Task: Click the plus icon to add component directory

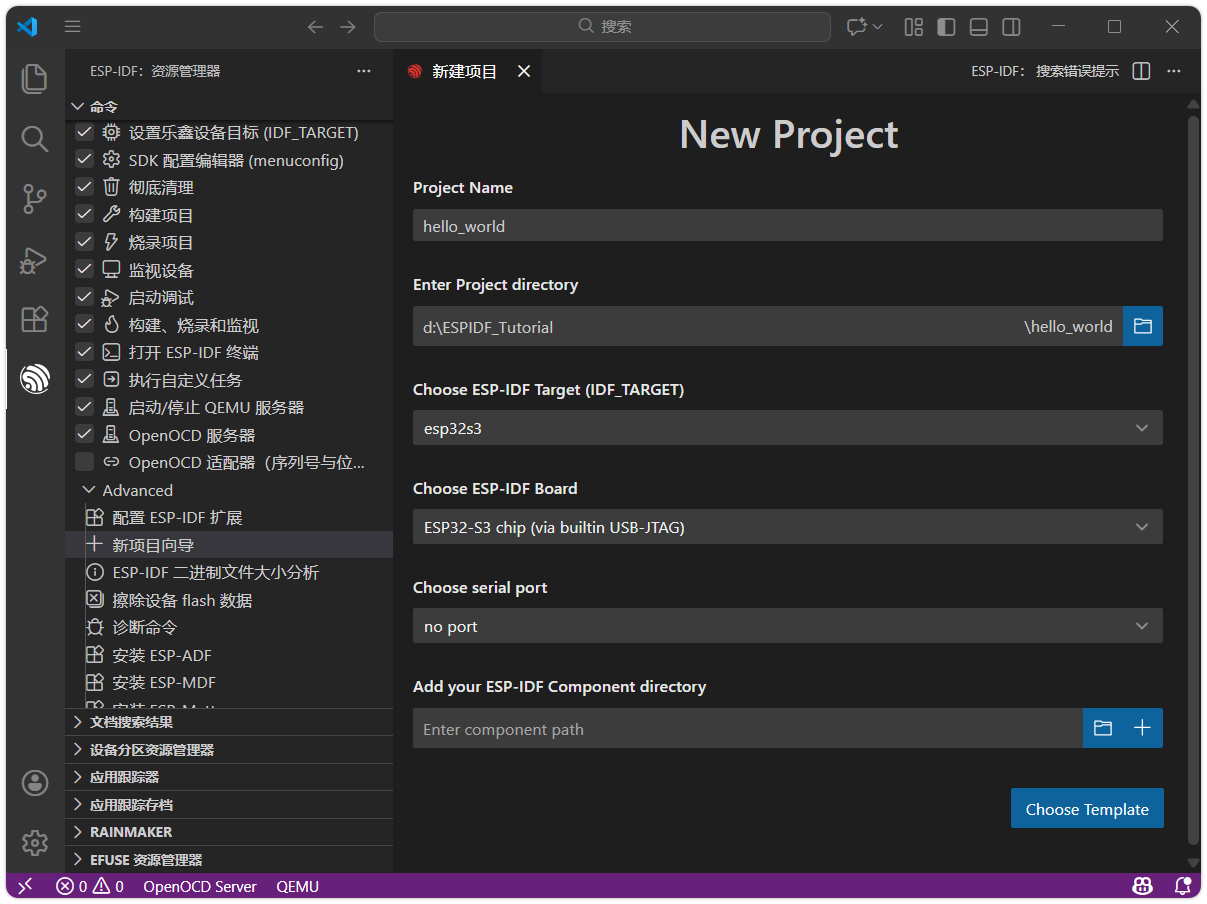Action: click(1142, 728)
